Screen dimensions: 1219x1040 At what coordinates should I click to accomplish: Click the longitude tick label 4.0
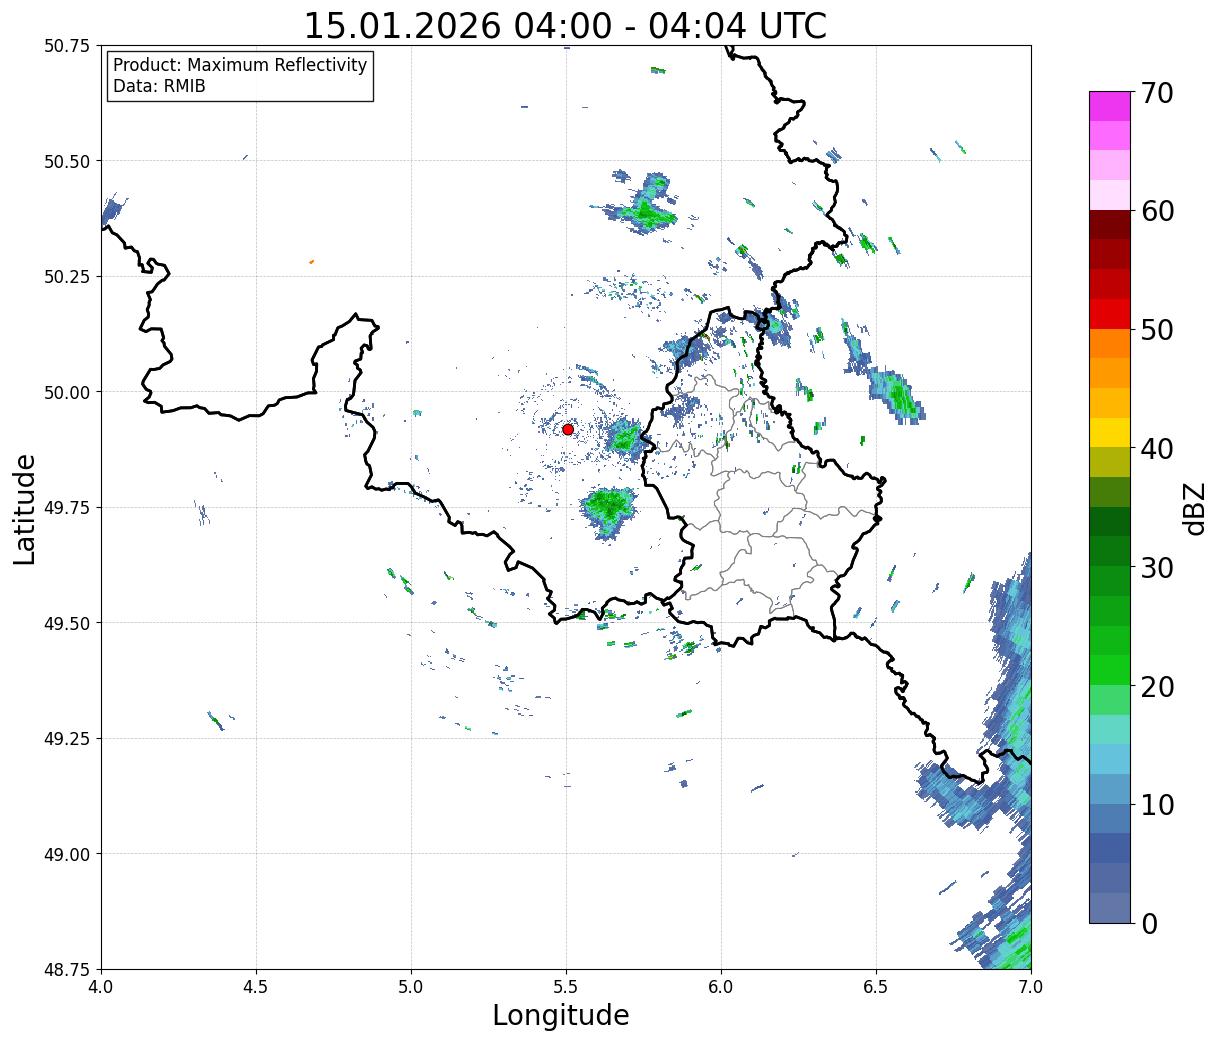(101, 987)
